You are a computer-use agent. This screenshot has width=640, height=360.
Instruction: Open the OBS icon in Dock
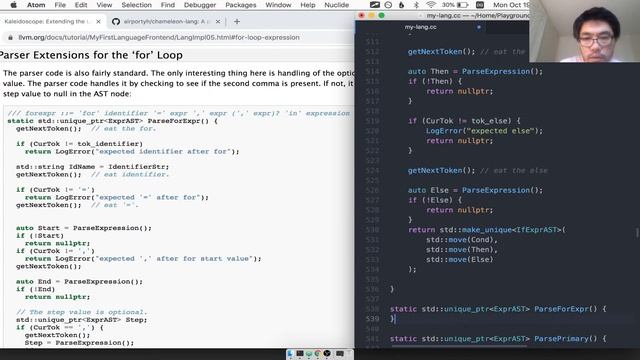327,353
